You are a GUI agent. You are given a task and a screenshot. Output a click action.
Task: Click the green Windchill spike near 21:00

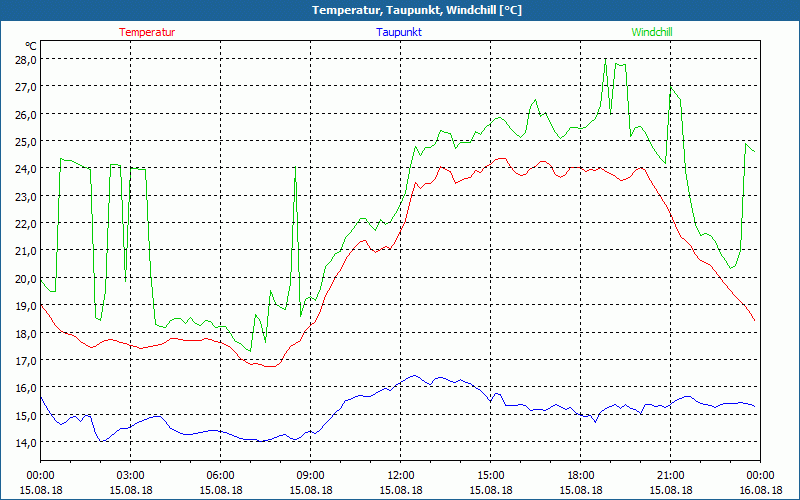point(671,88)
